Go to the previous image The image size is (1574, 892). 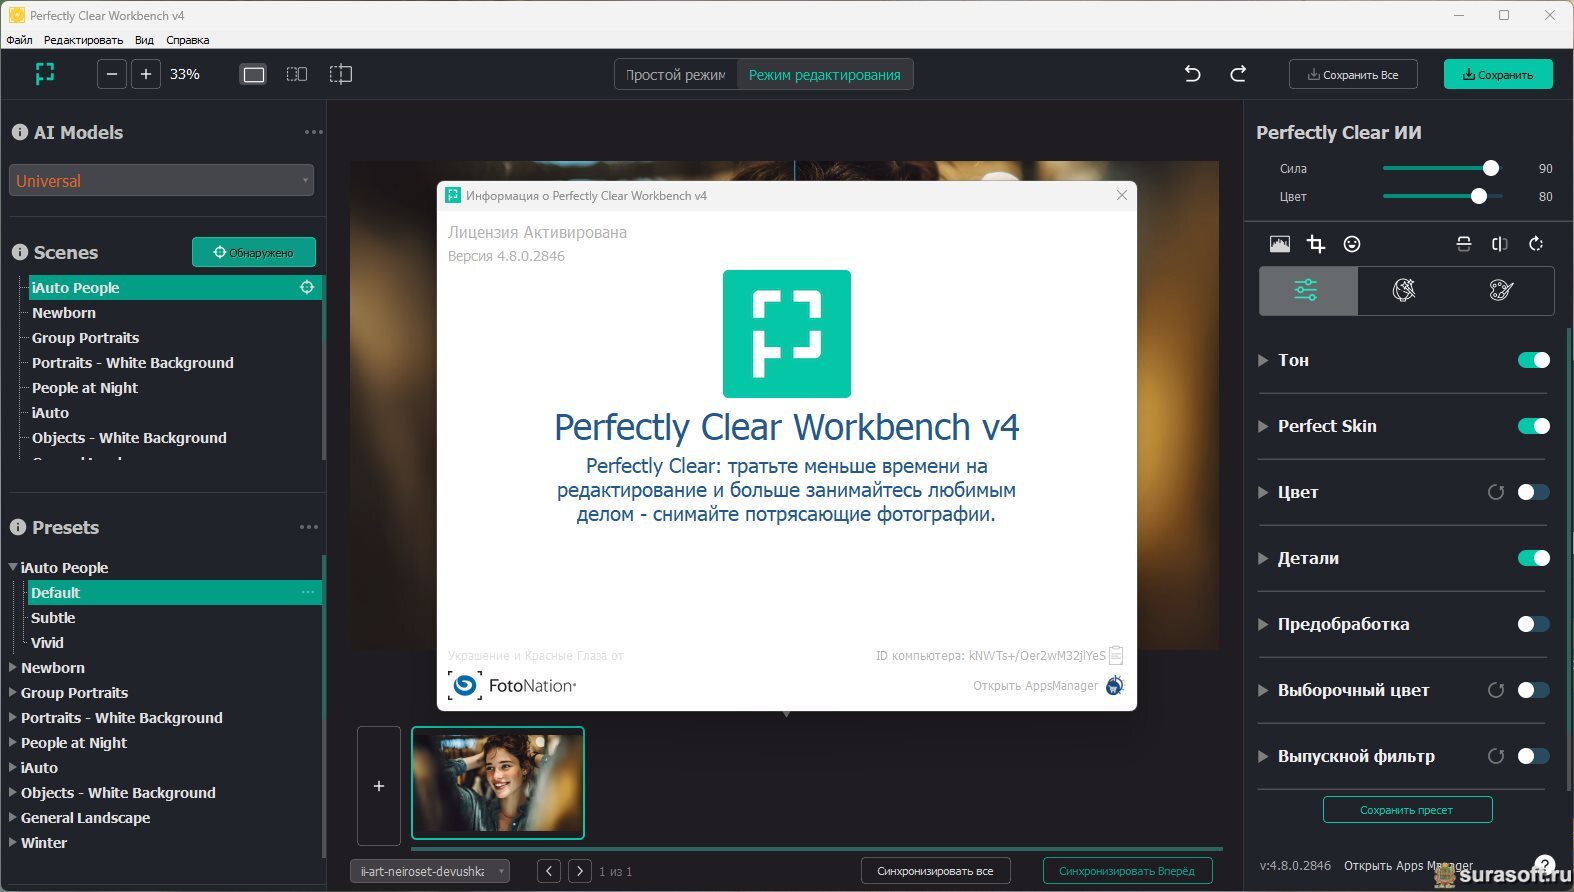coord(549,871)
